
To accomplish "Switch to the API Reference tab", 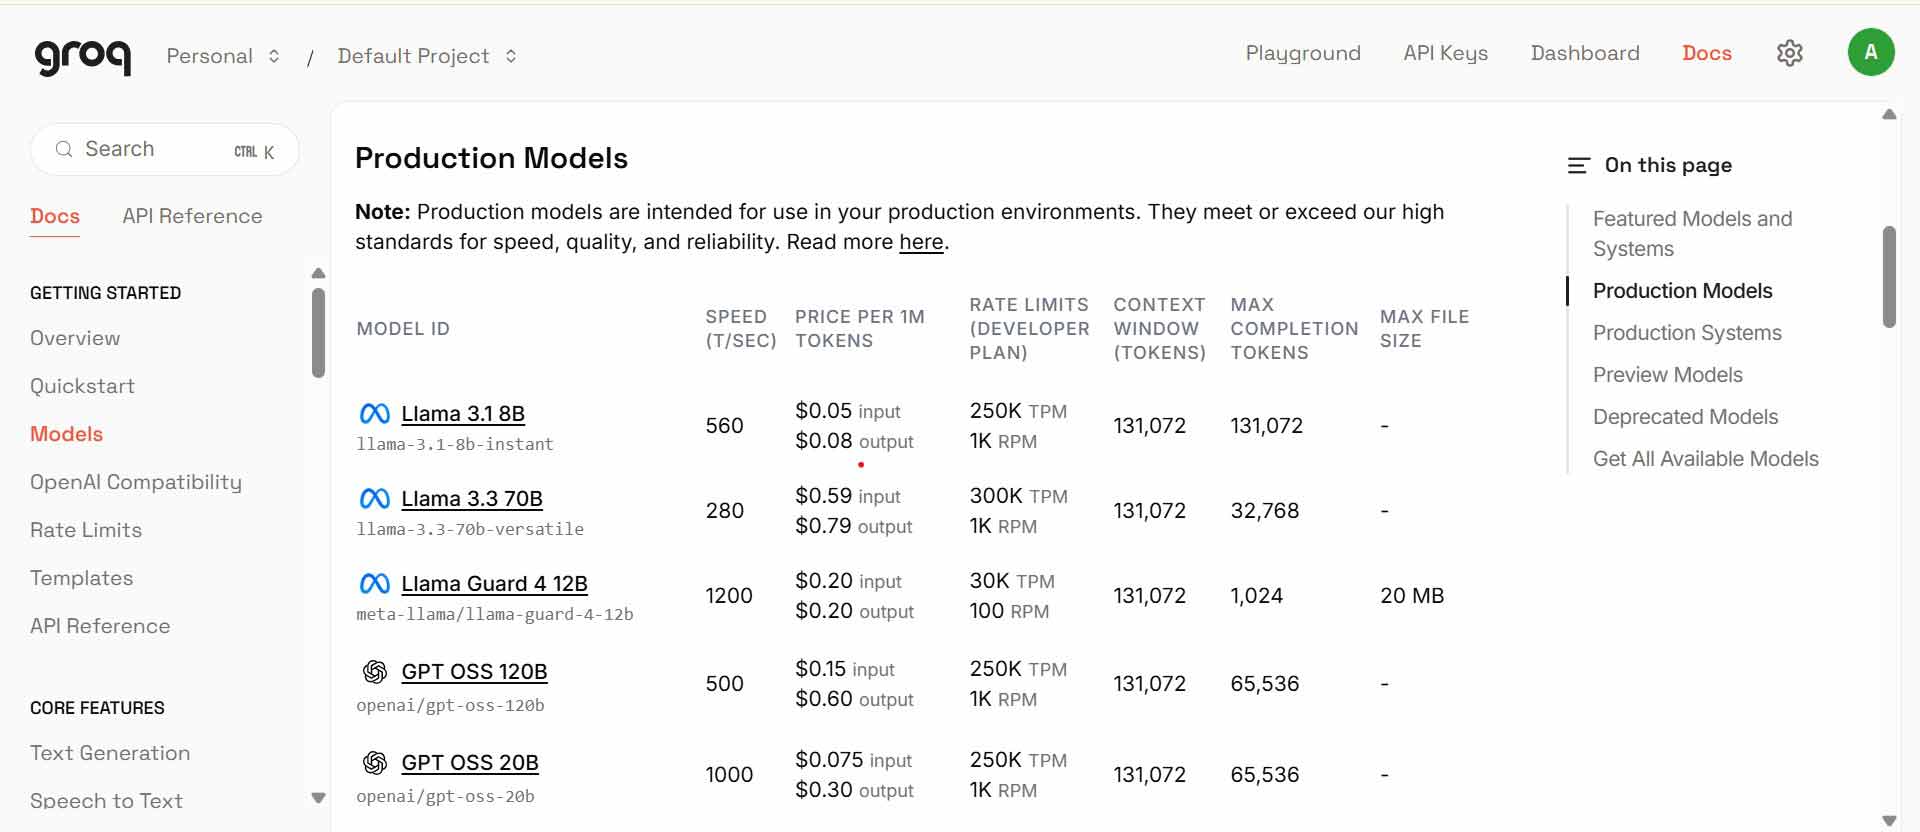I will (192, 216).
